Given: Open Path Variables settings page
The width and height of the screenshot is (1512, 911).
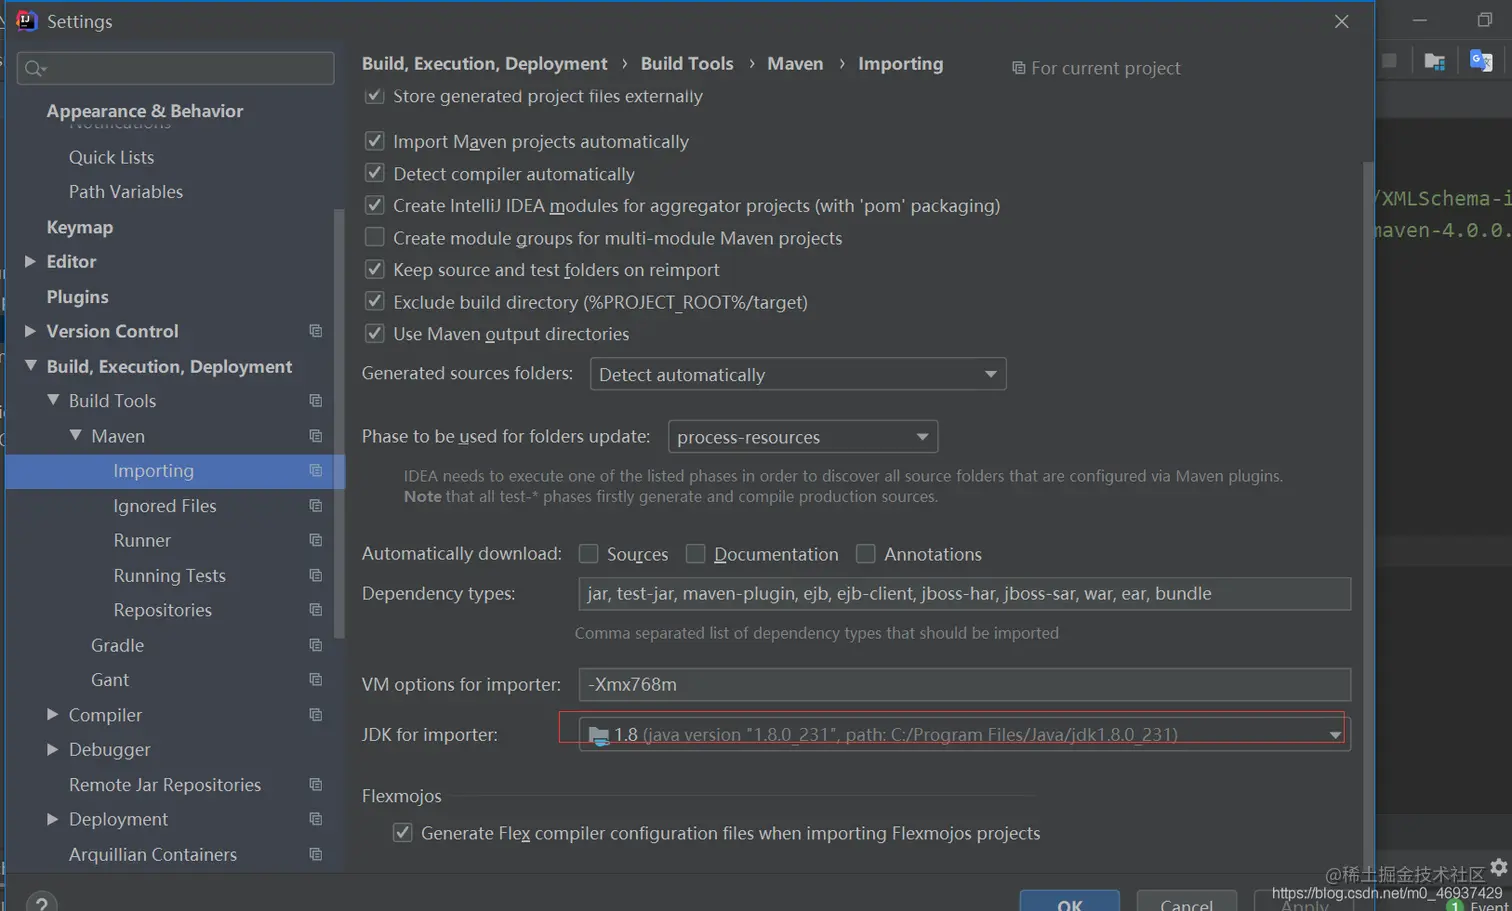Looking at the screenshot, I should pos(126,191).
